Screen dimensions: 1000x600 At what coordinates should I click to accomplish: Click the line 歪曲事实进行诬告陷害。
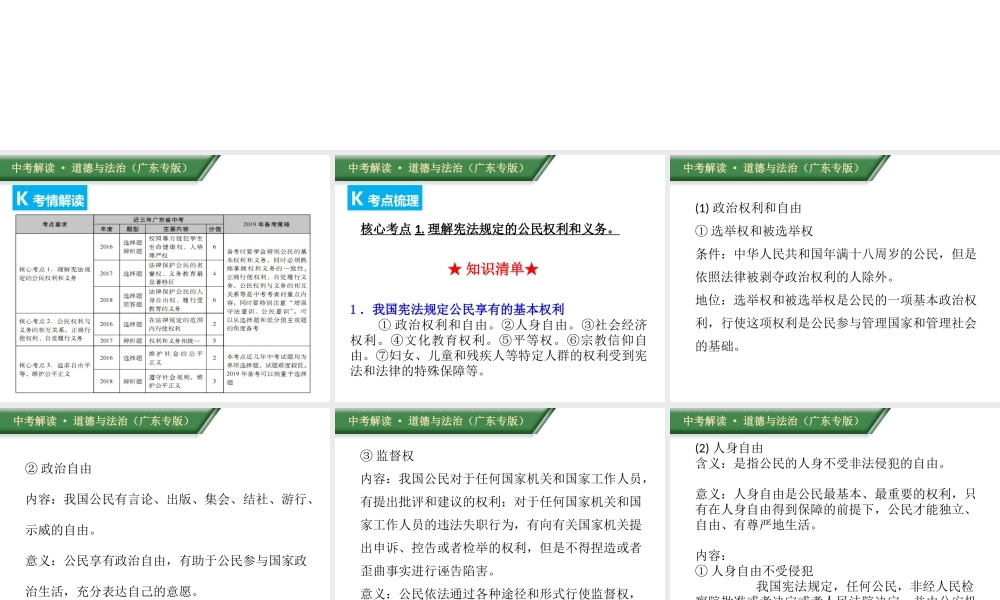(x=428, y=571)
